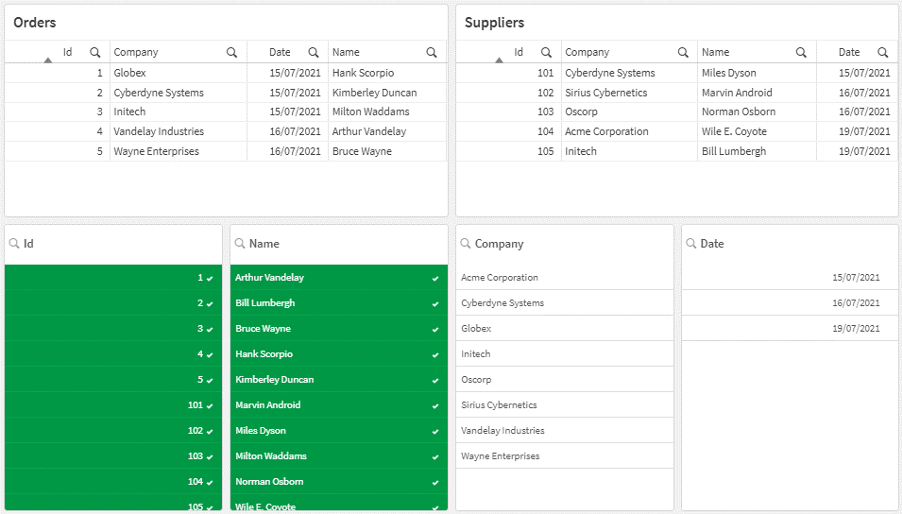Deselect Id value 103 in filter pane
Image resolution: width=902 pixels, height=514 pixels.
click(x=113, y=456)
